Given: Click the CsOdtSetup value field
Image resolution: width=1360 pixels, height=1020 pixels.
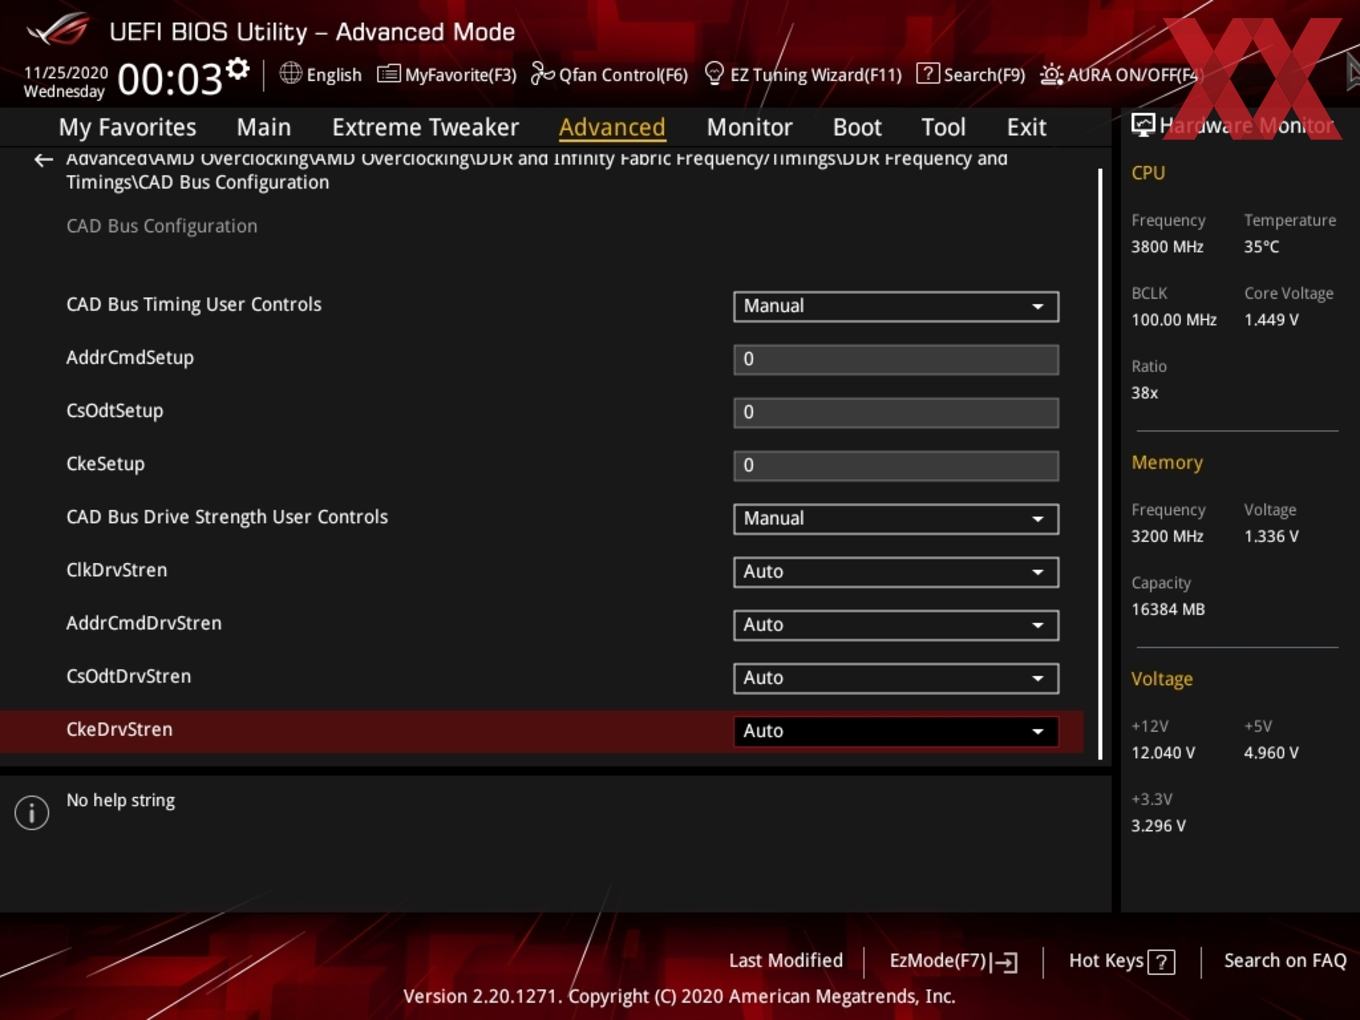Looking at the screenshot, I should pos(896,412).
